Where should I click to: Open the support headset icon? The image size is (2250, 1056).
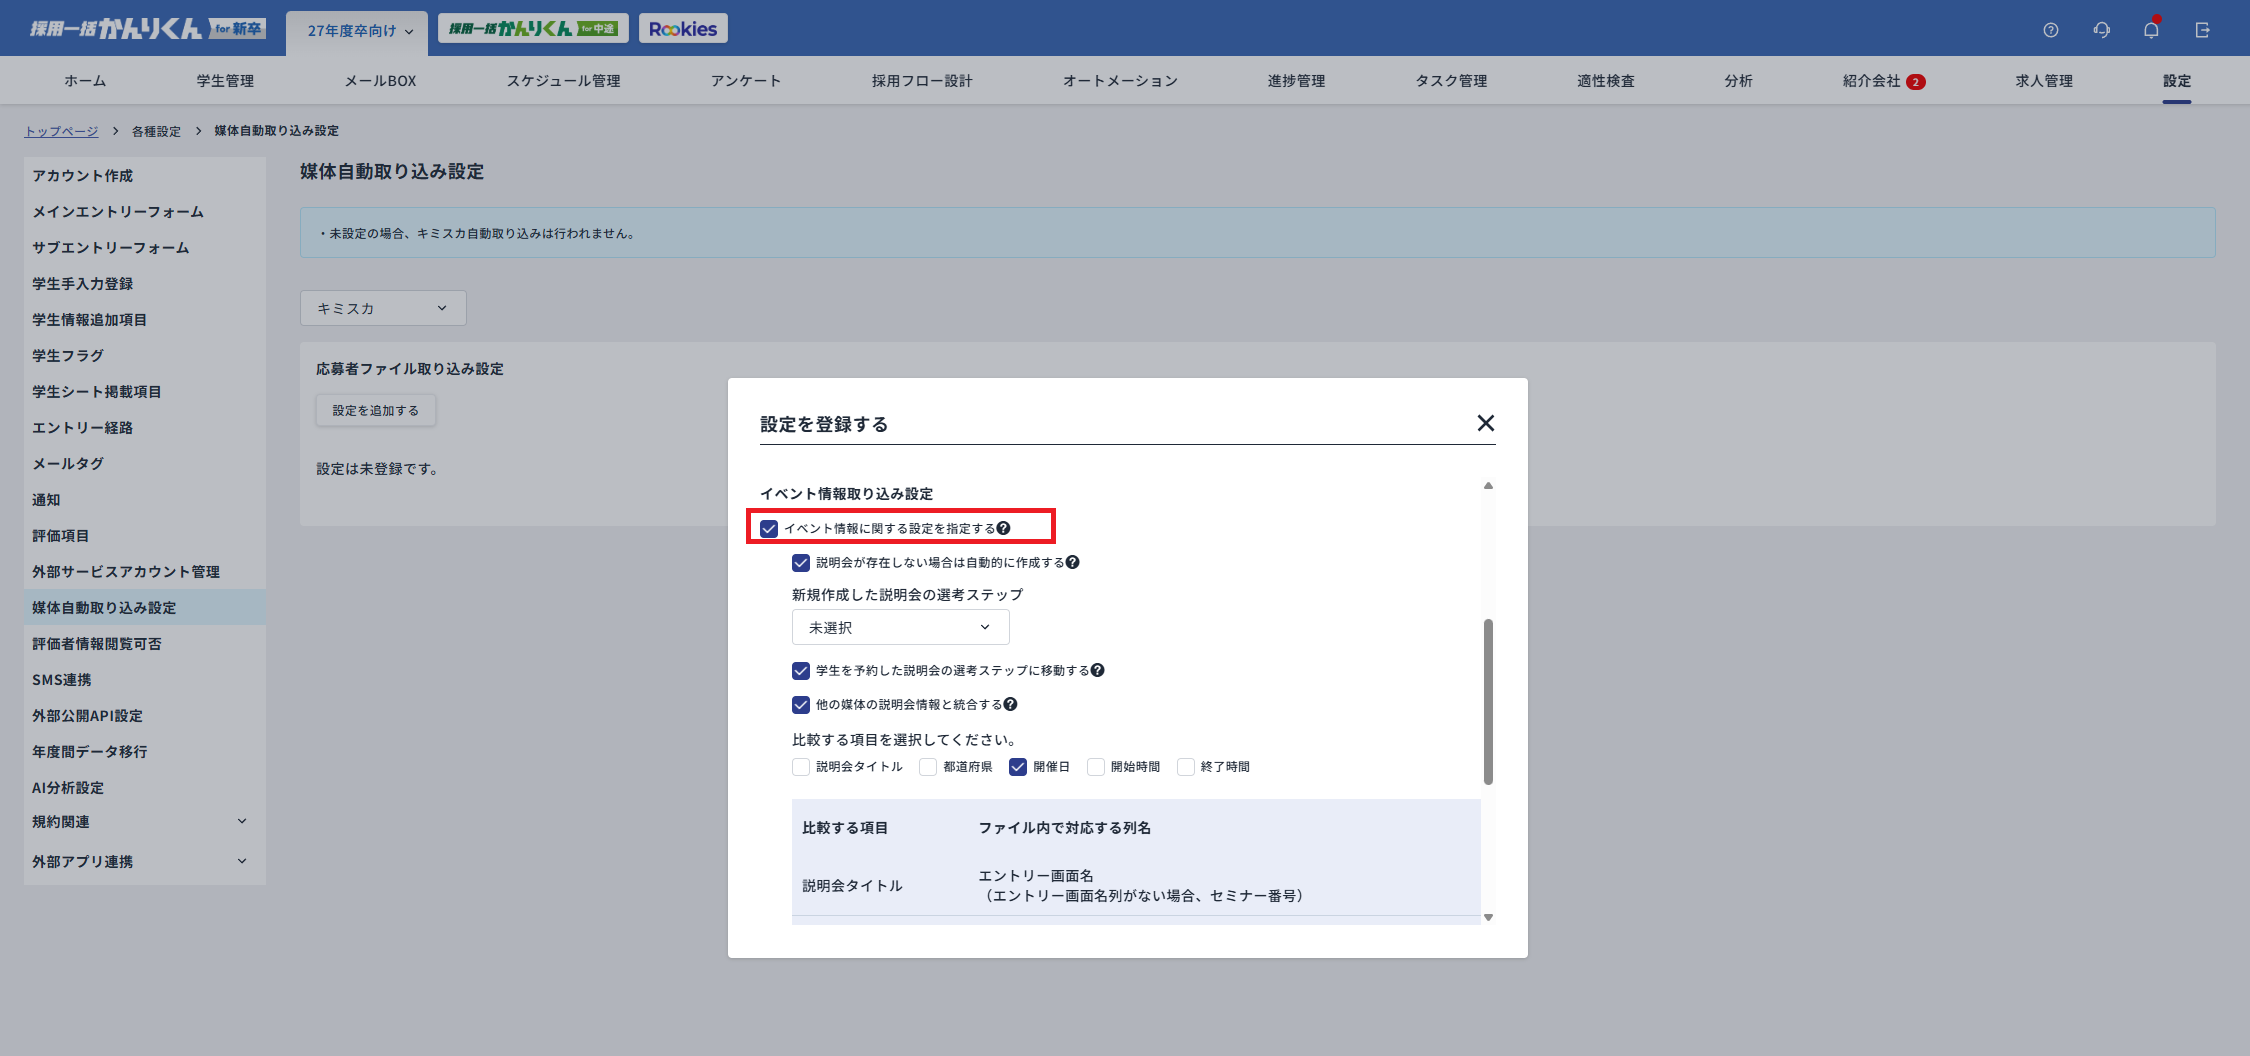(2101, 30)
